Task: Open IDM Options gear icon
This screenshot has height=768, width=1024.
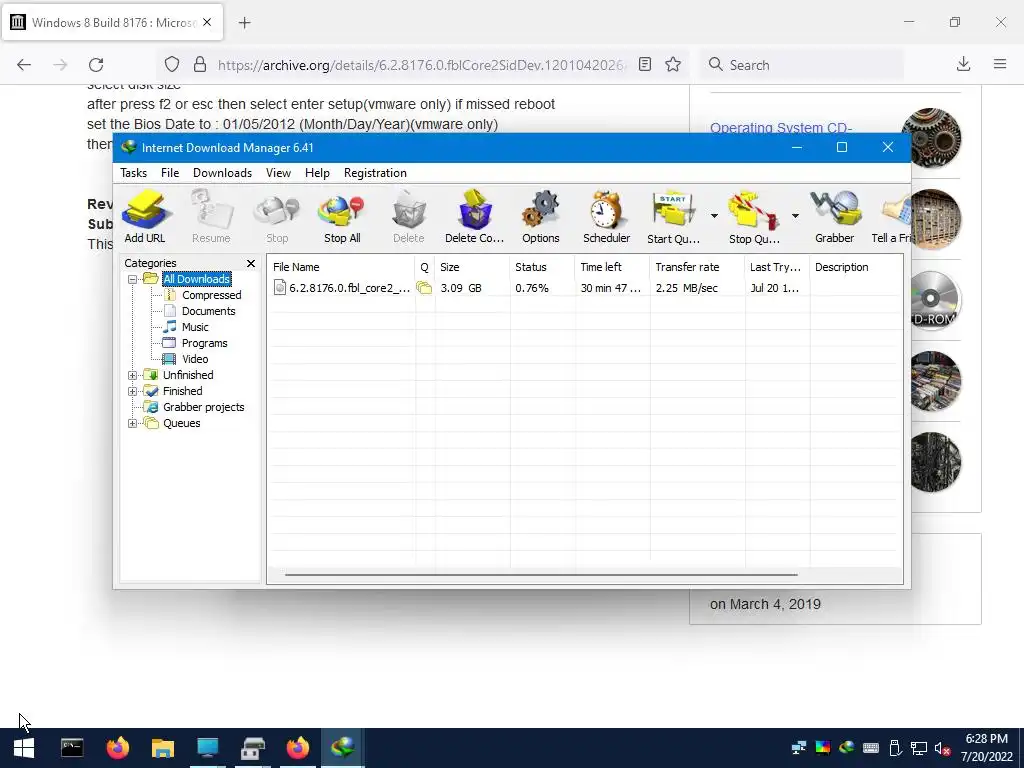Action: coord(540,217)
